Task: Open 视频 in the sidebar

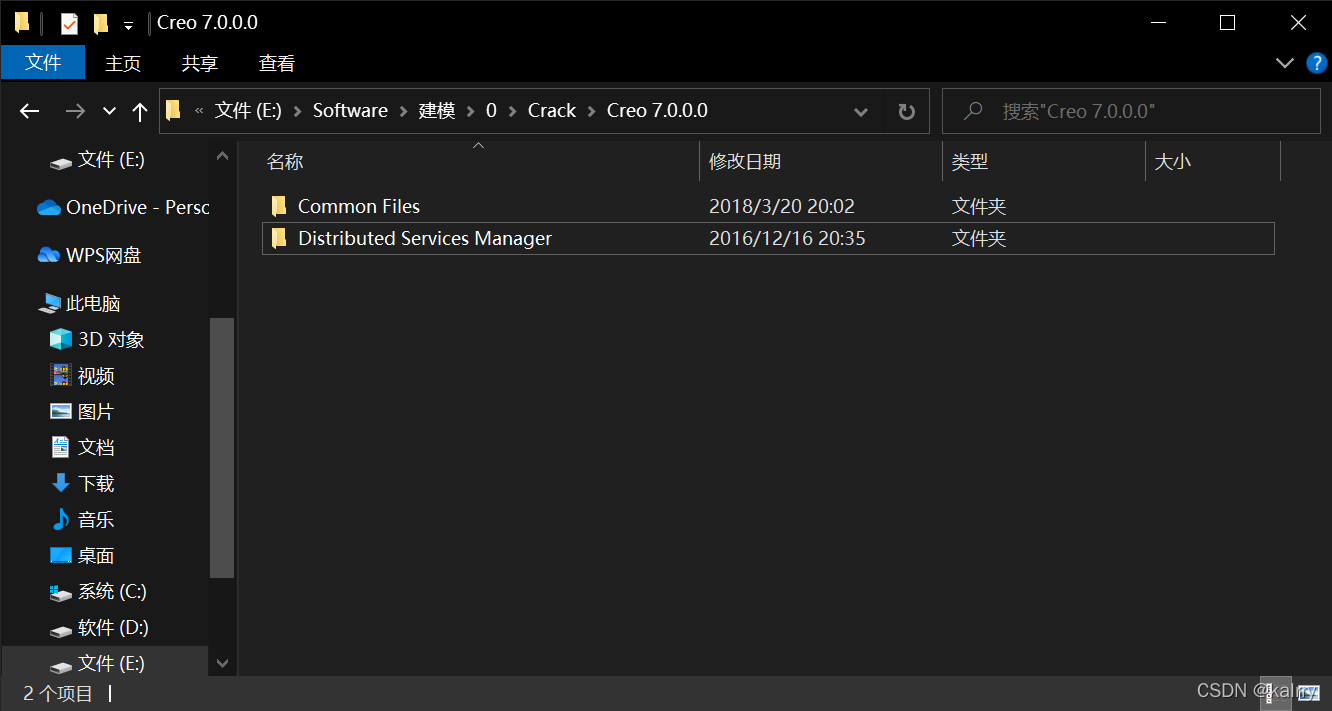Action: coord(82,376)
